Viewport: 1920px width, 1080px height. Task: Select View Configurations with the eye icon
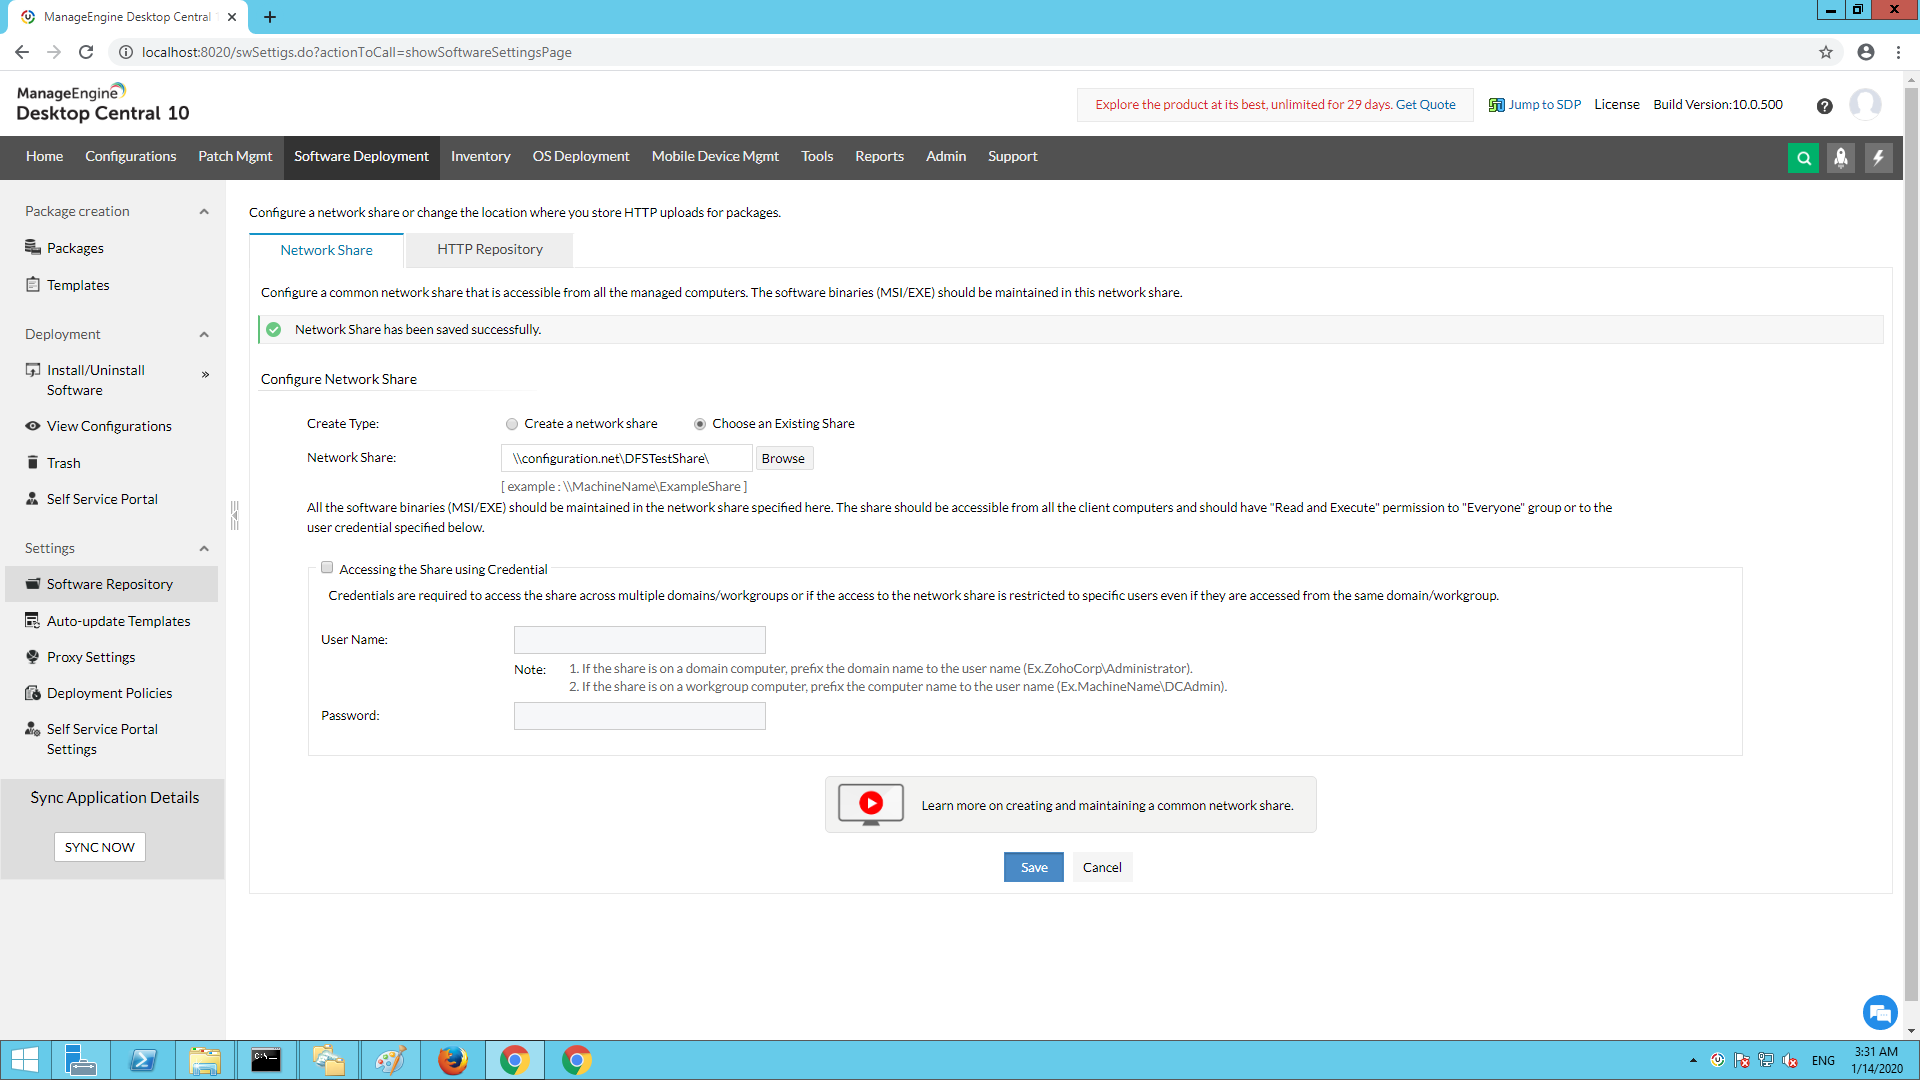pos(109,425)
